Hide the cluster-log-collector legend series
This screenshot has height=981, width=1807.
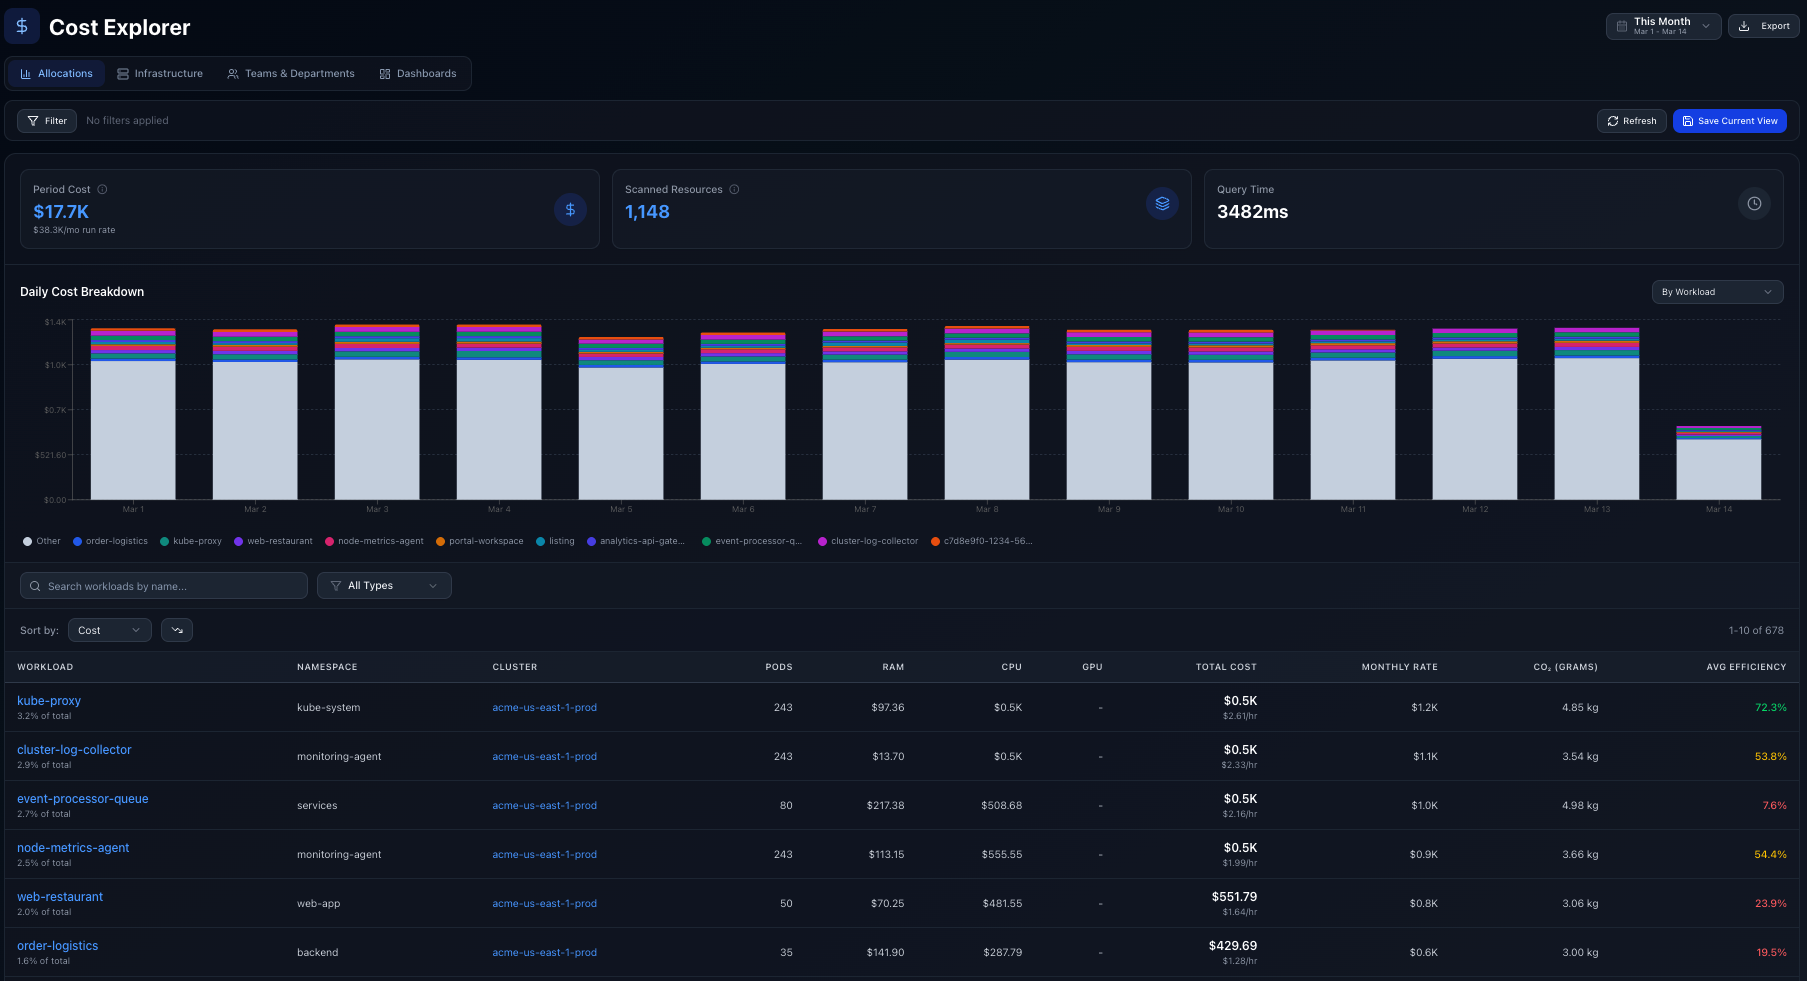868,541
